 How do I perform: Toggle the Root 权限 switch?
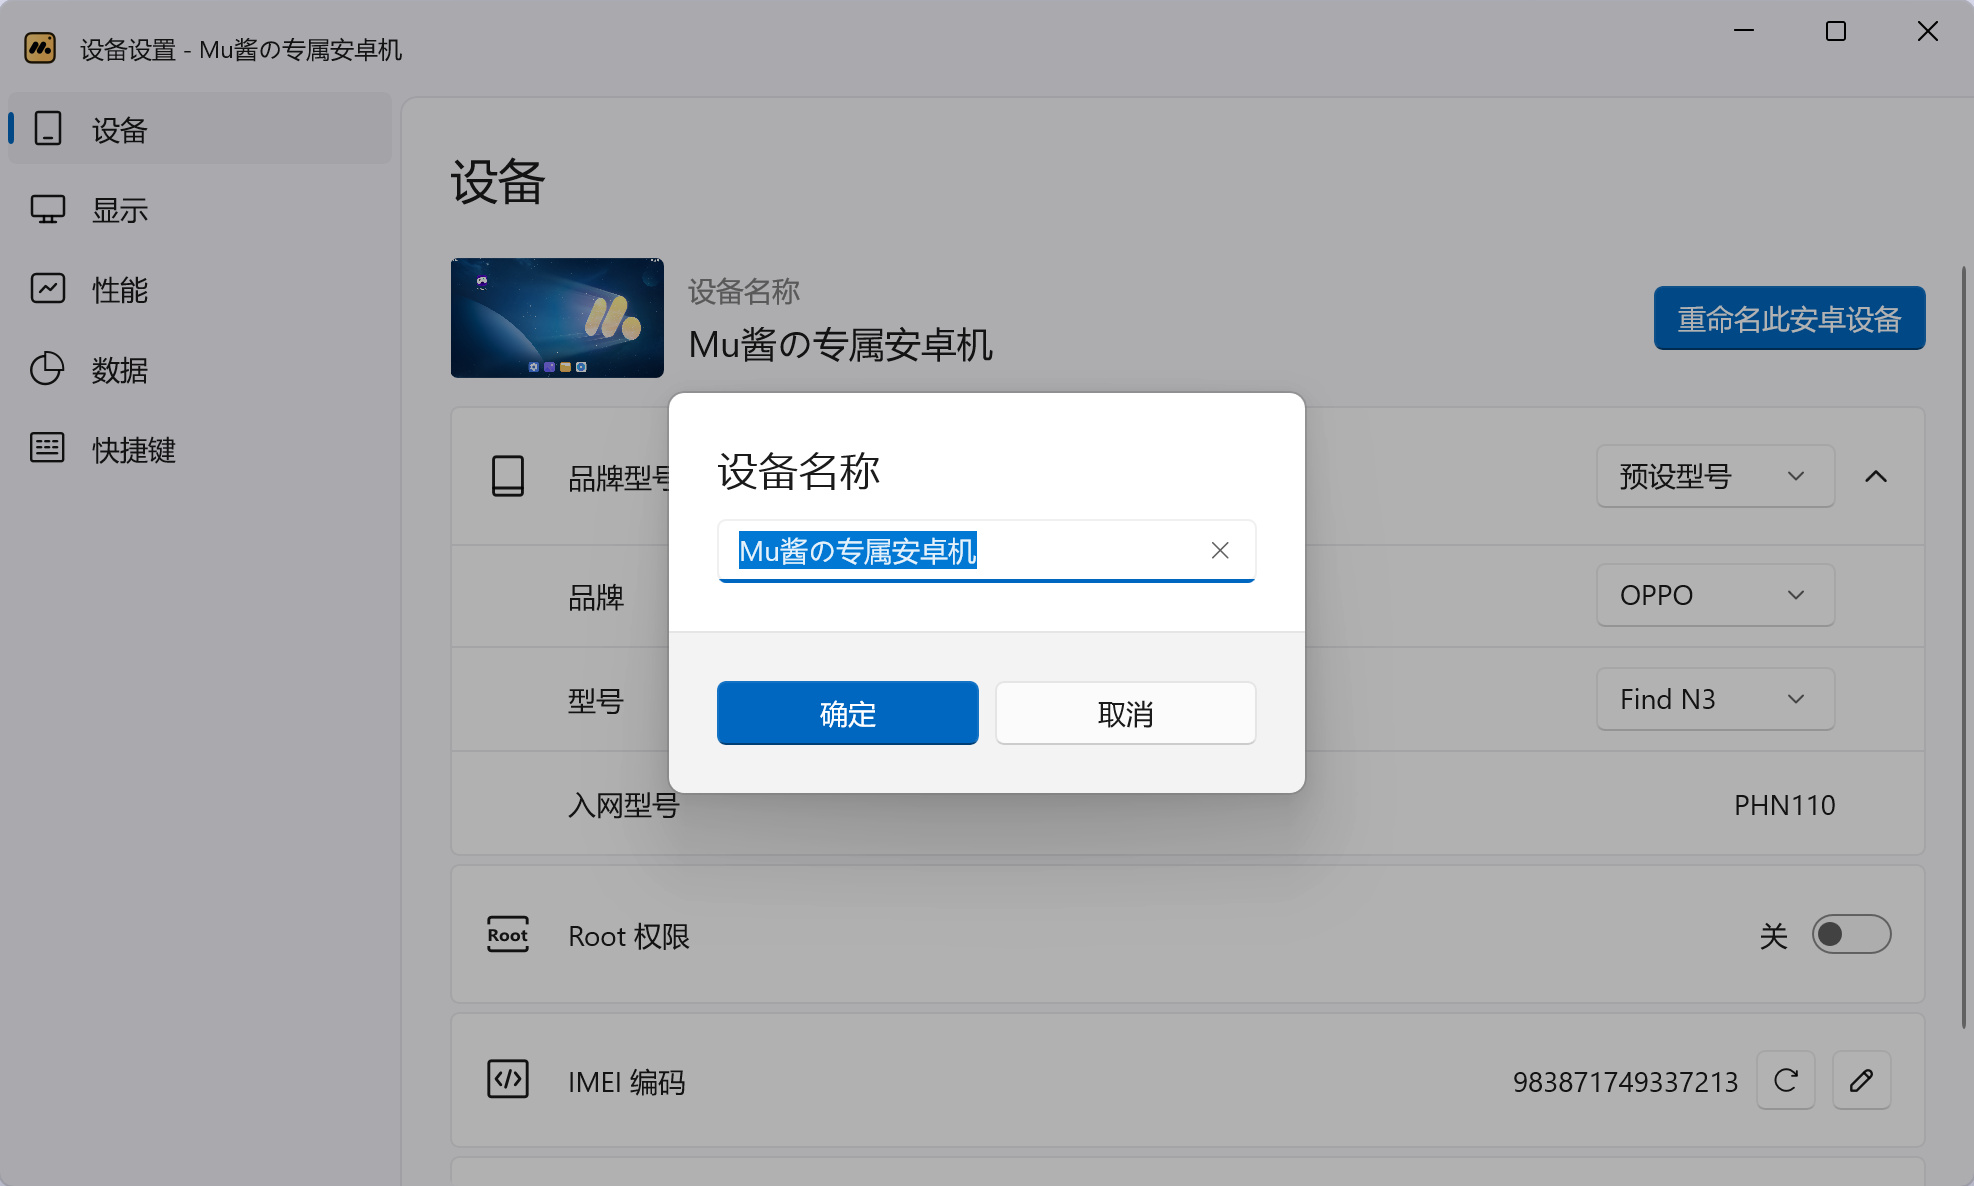click(1851, 934)
